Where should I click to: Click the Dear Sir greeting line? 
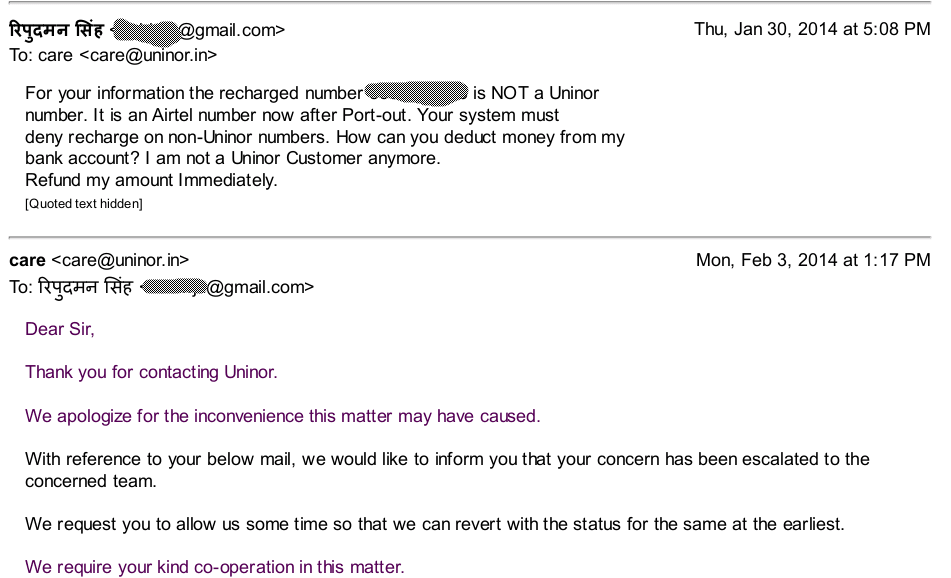click(x=59, y=329)
